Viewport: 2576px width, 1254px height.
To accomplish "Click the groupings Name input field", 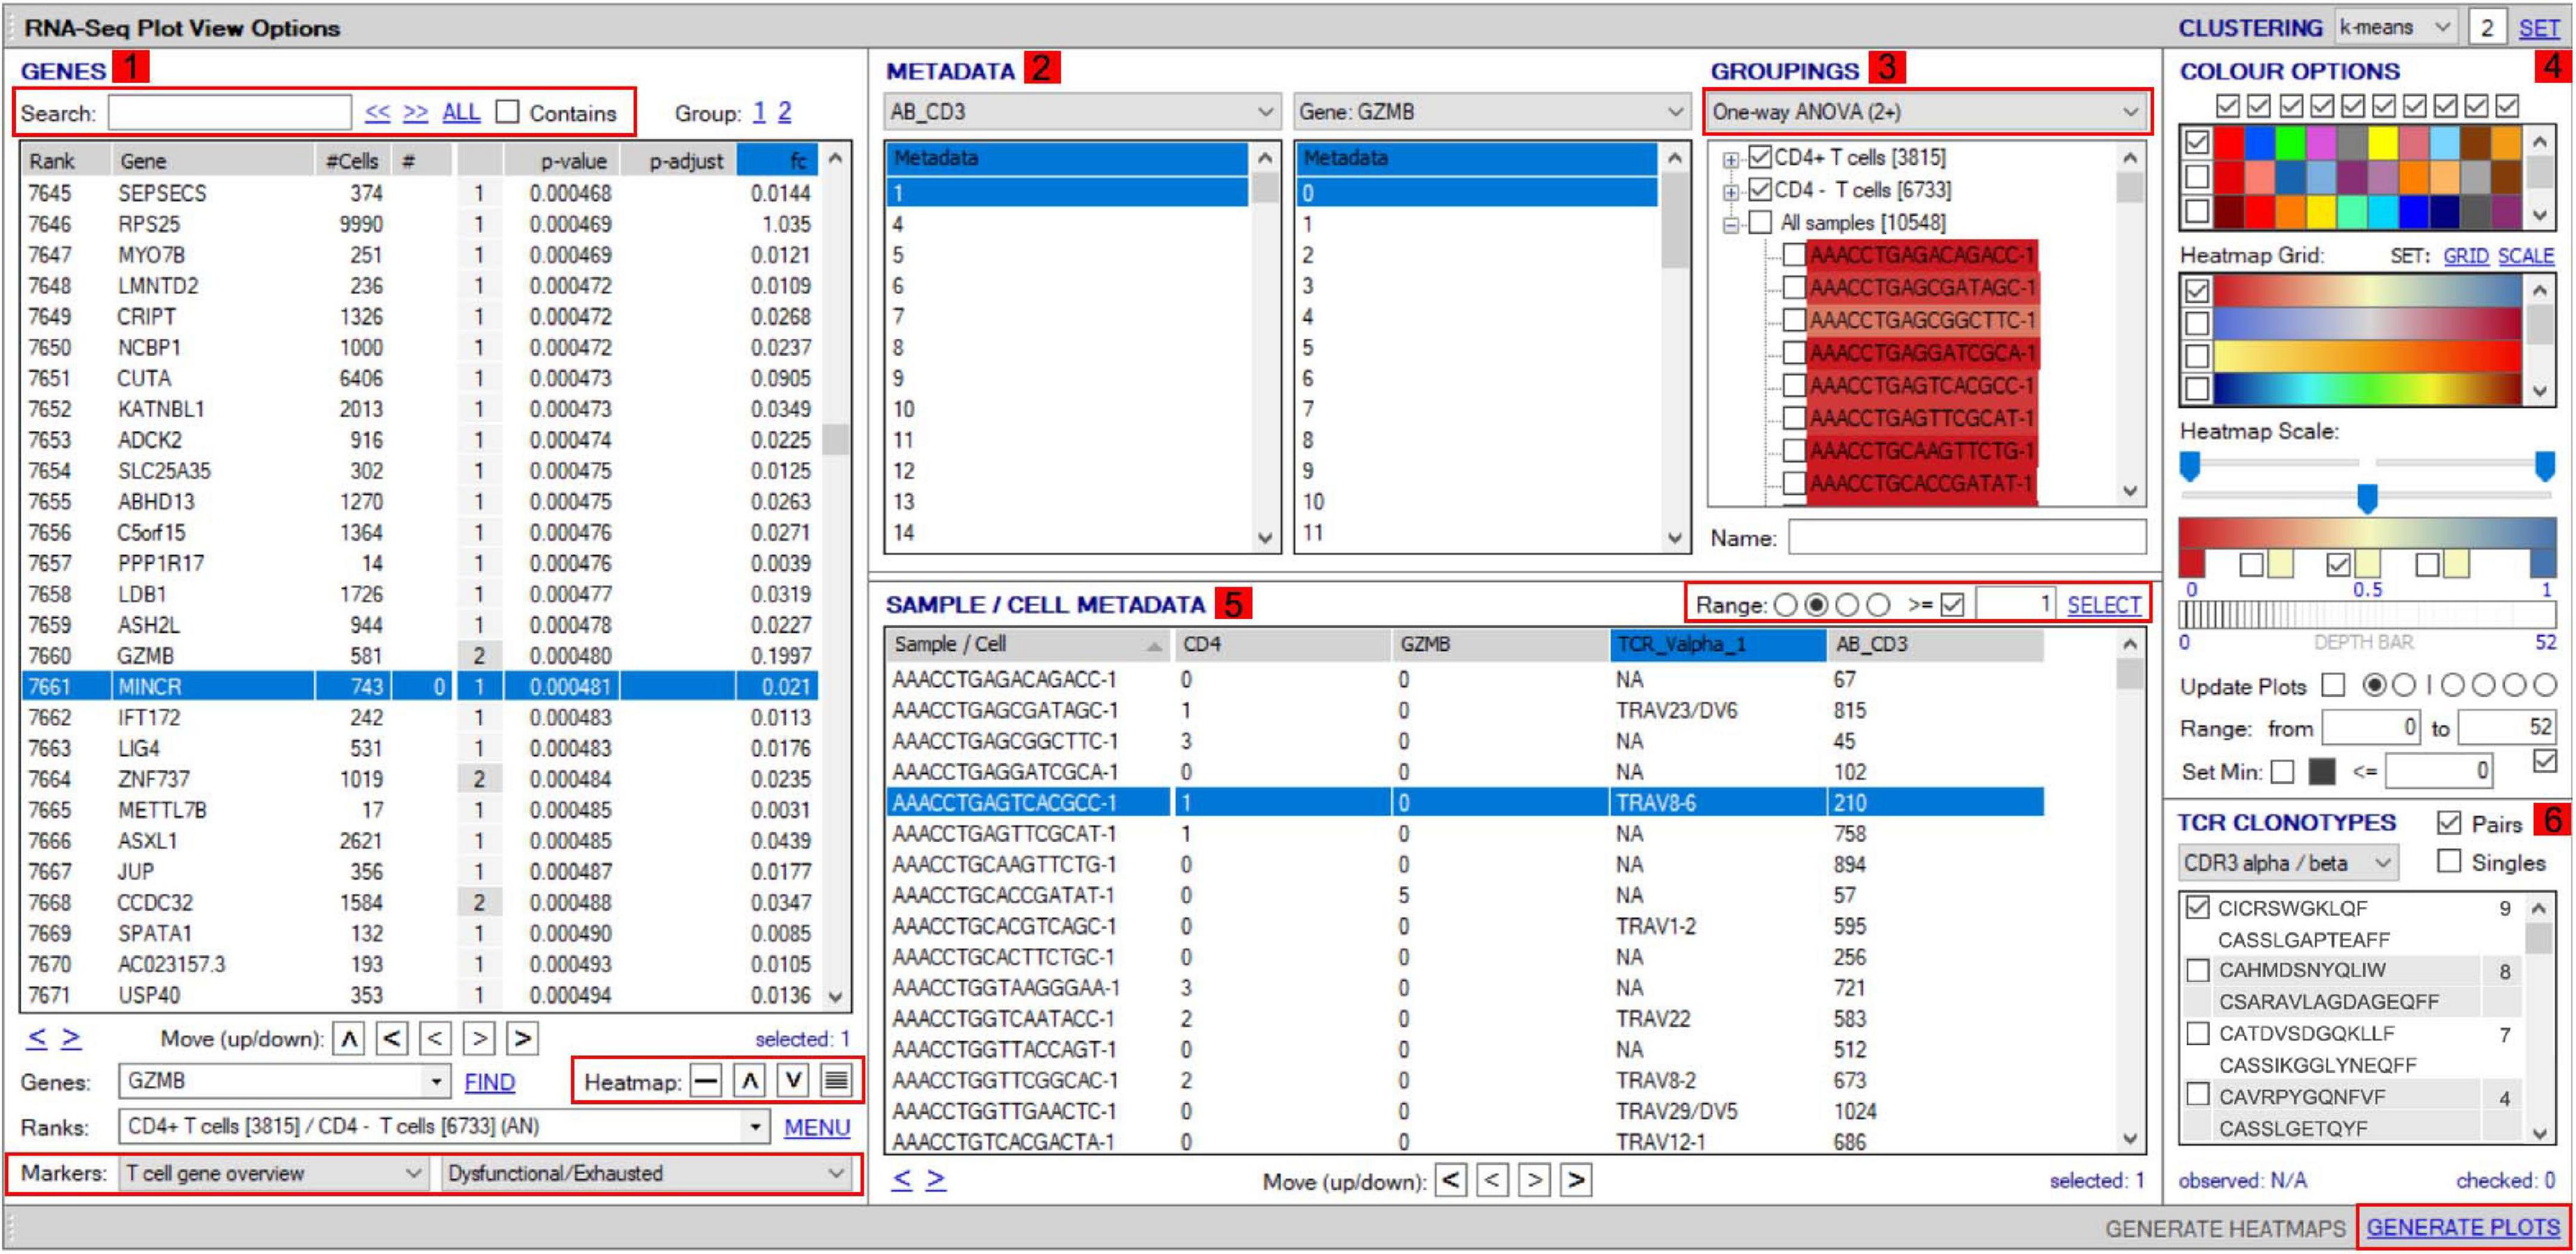I will [x=1967, y=537].
